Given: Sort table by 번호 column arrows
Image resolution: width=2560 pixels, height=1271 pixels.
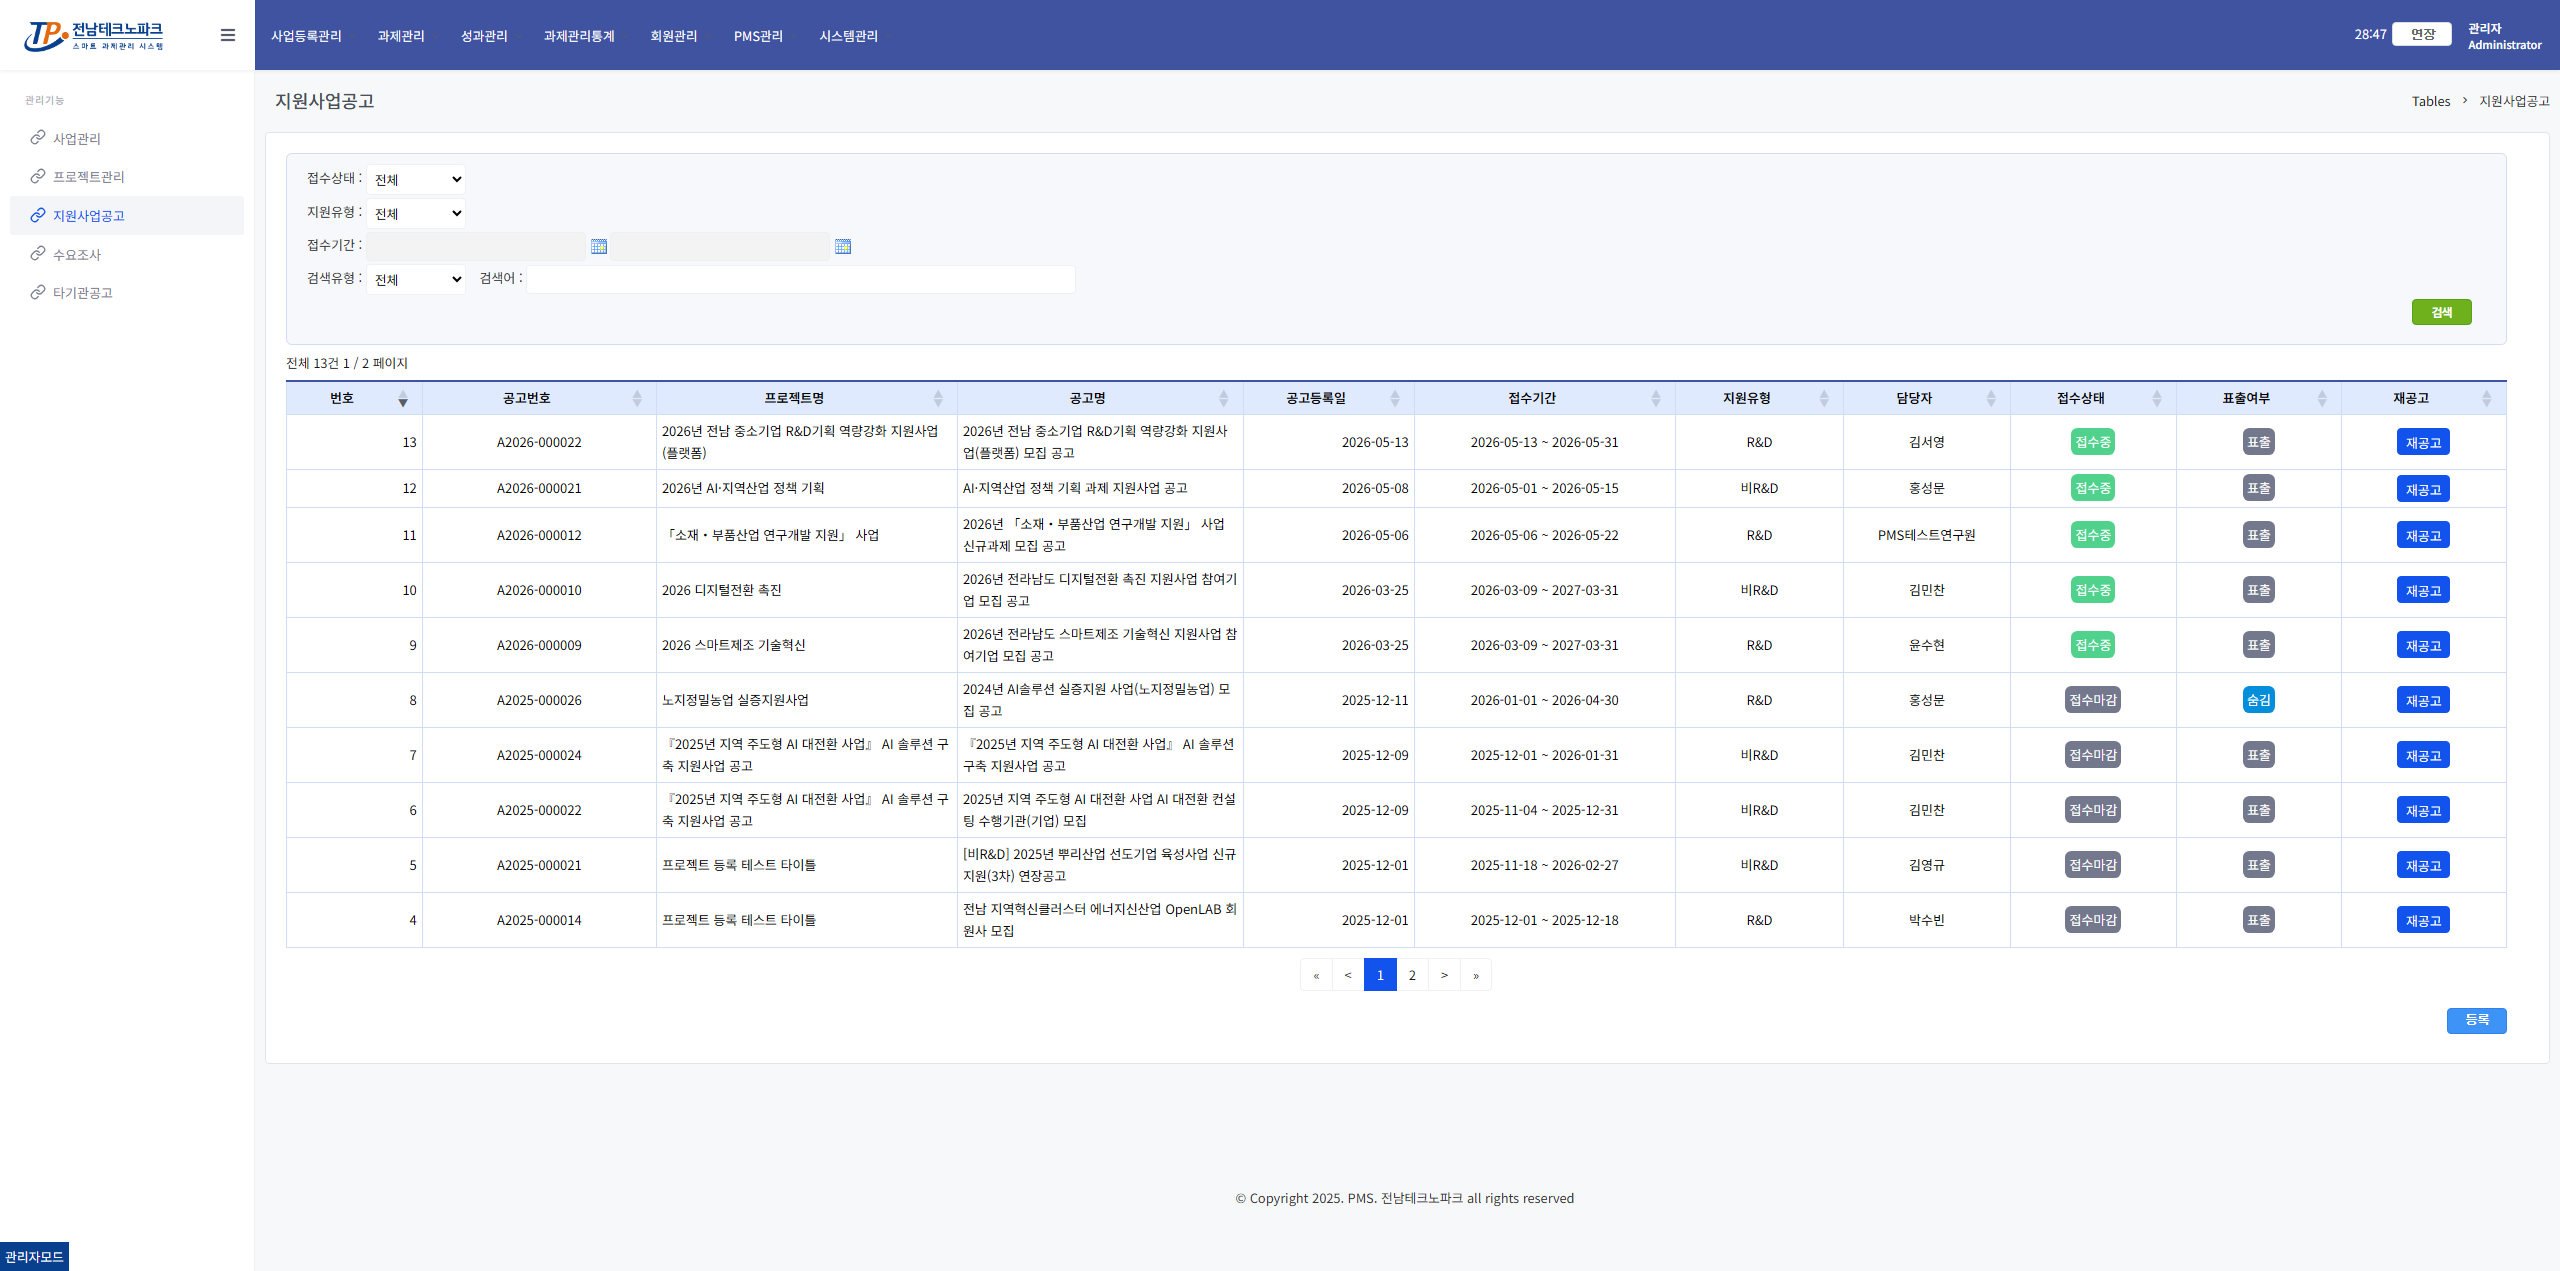Looking at the screenshot, I should [403, 399].
